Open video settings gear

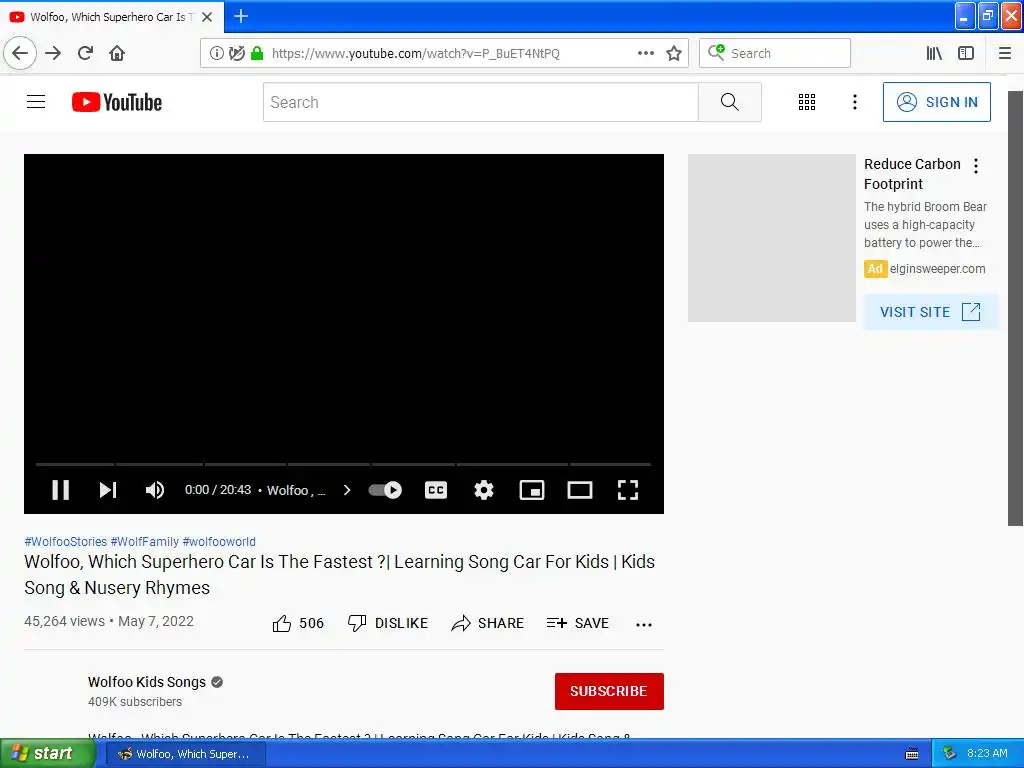[x=483, y=490]
